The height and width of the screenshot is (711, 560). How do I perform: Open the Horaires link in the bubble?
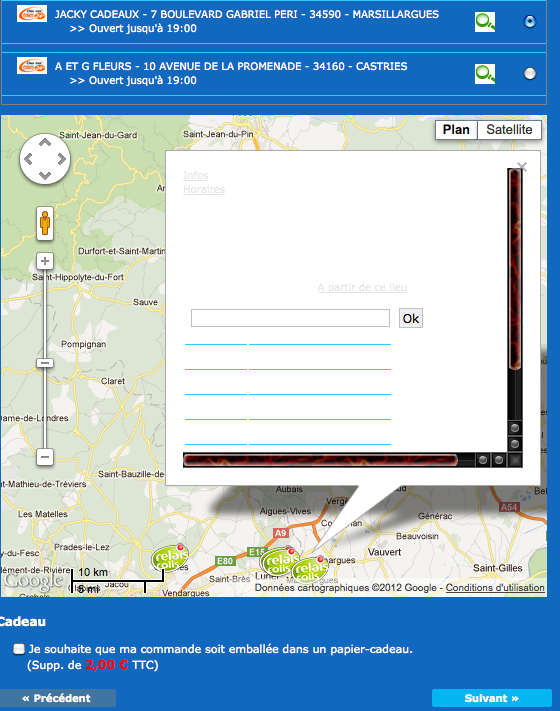pyautogui.click(x=204, y=190)
